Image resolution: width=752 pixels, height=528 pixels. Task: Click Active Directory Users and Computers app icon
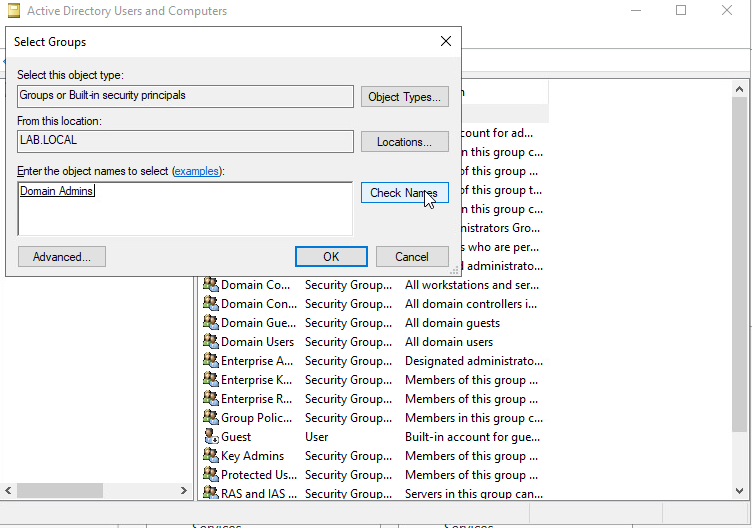[x=14, y=11]
